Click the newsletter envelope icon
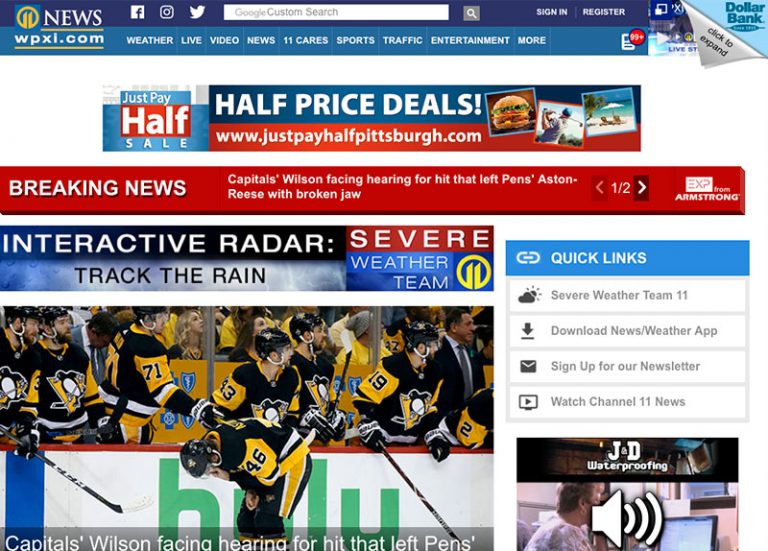 point(529,366)
